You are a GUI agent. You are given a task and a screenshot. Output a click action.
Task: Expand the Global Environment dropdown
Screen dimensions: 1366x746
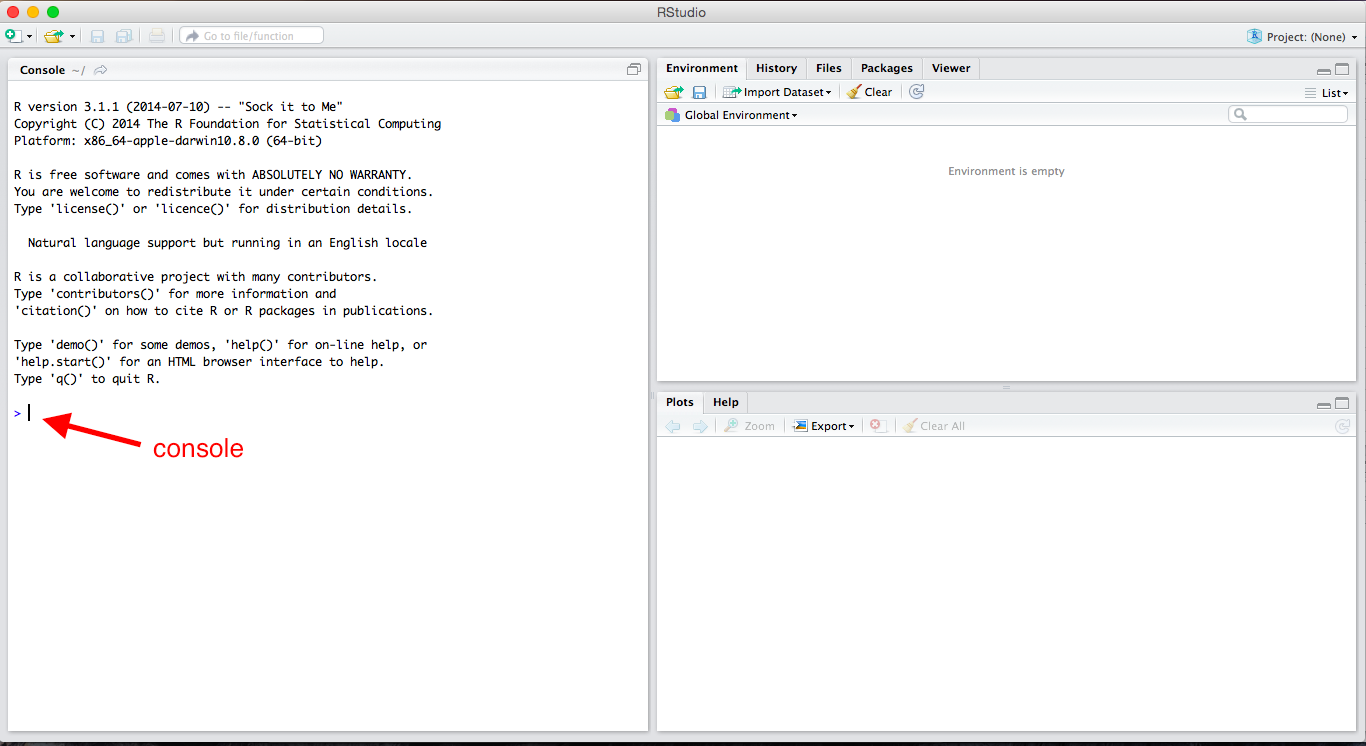click(x=732, y=115)
